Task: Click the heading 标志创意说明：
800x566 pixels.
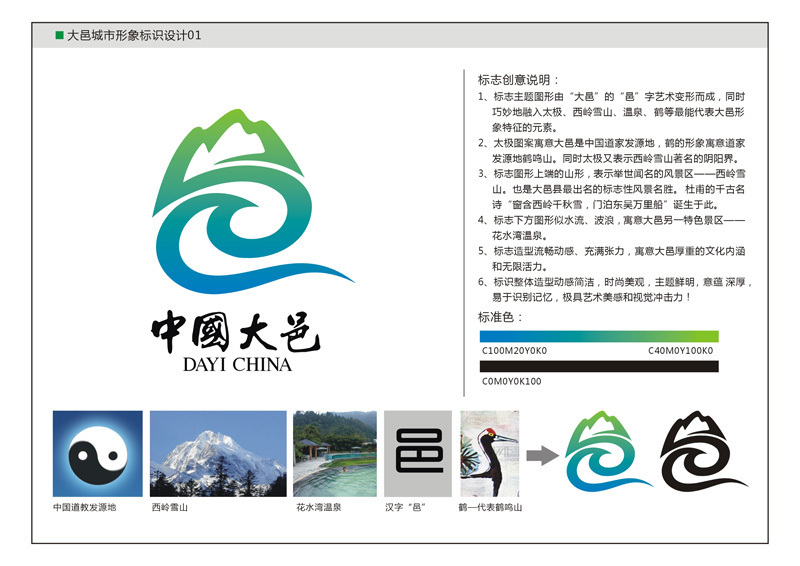Action: [518, 80]
